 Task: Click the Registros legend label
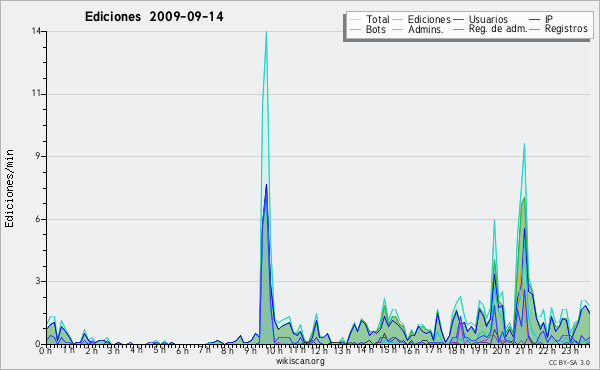point(566,29)
